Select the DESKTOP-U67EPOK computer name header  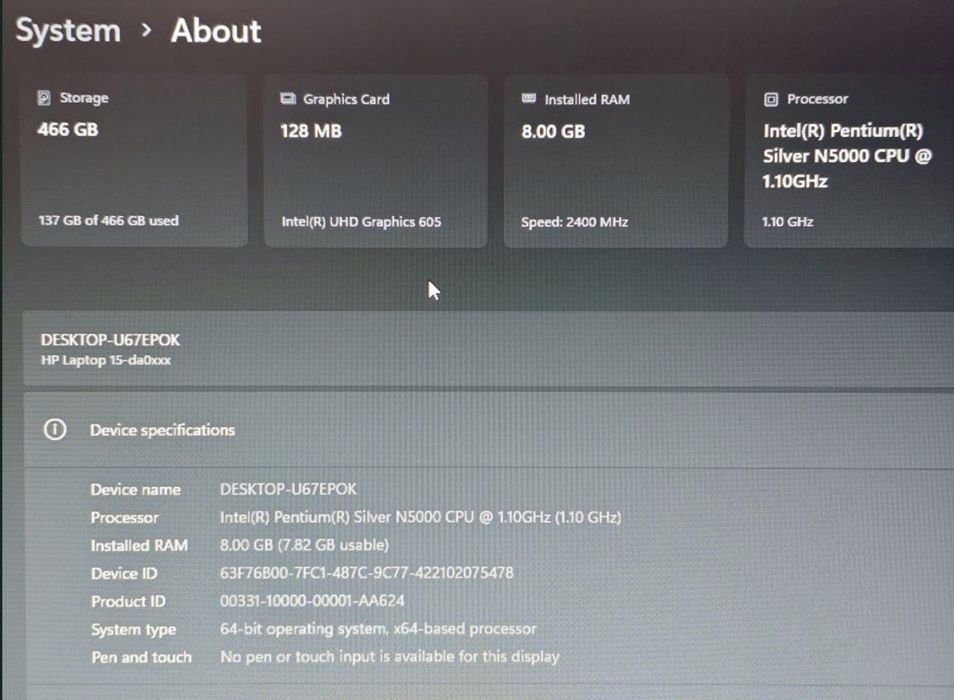pos(110,340)
